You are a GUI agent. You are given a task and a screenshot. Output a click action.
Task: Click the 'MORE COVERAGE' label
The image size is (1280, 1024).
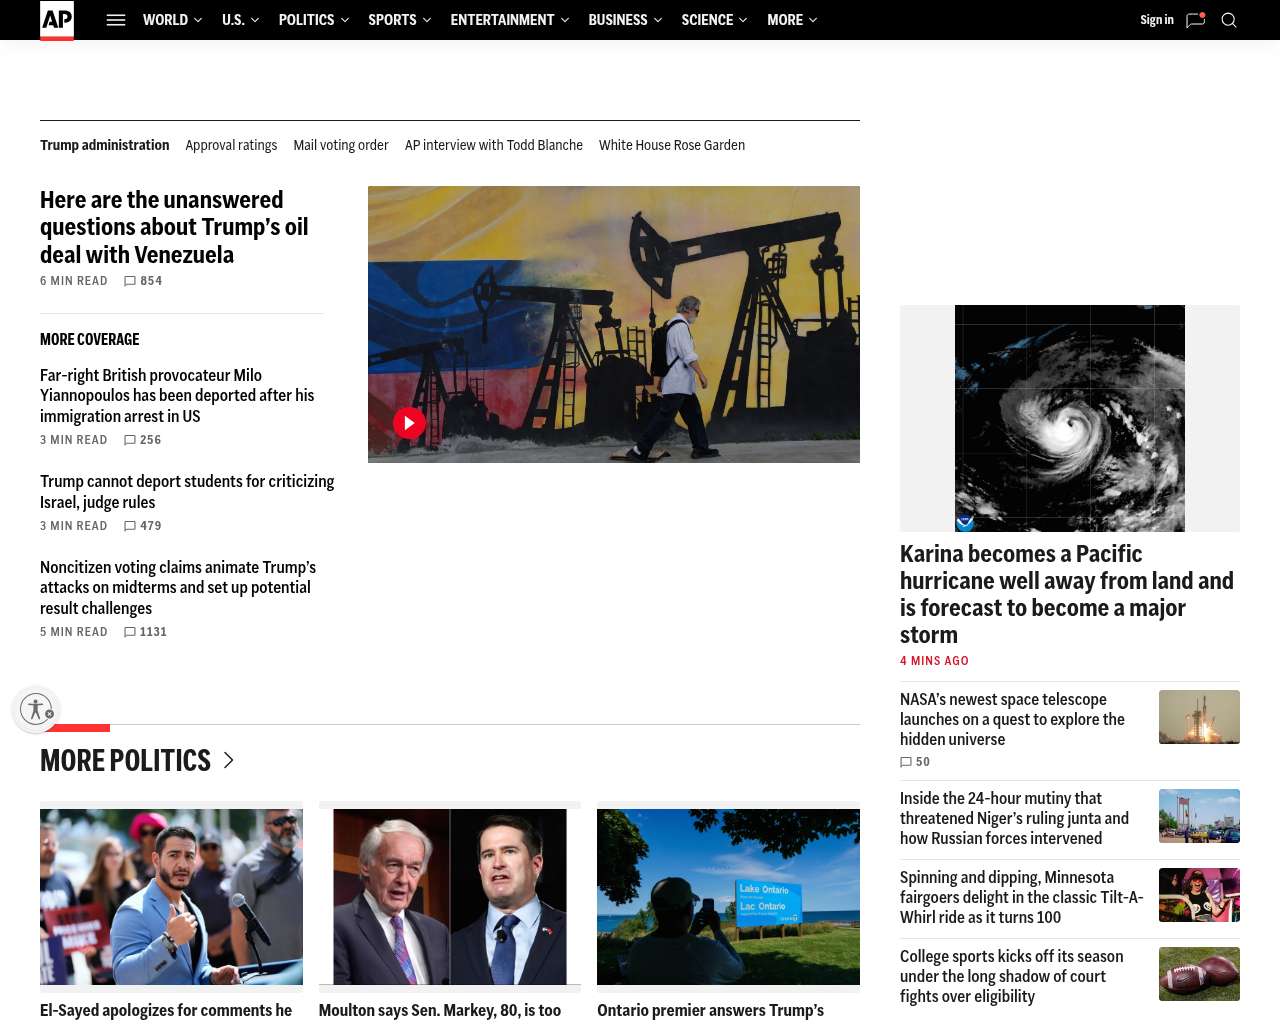coord(90,340)
